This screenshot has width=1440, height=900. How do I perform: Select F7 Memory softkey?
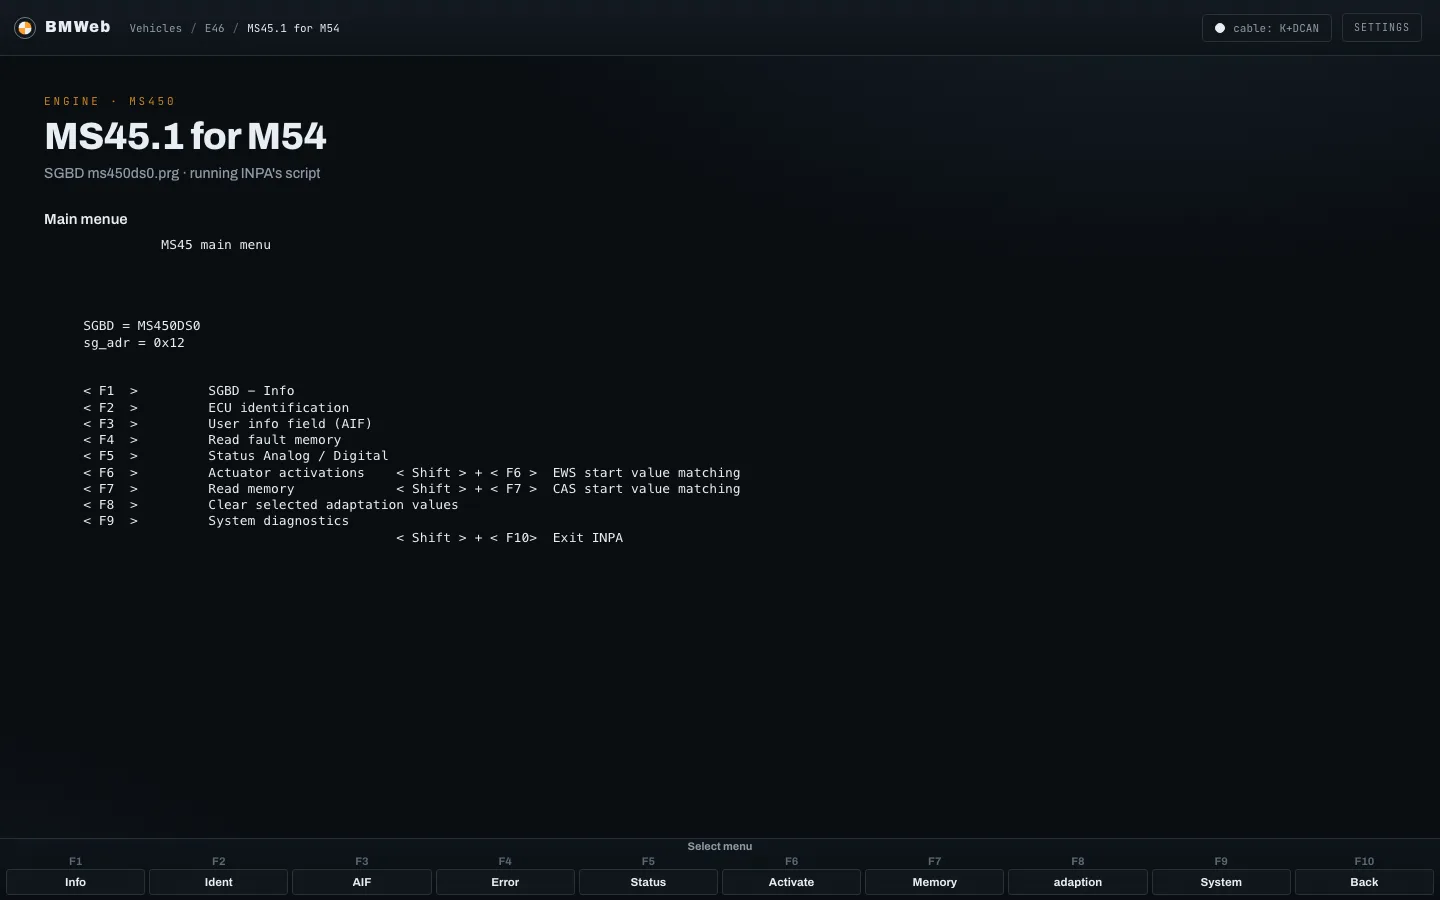[x=934, y=882]
